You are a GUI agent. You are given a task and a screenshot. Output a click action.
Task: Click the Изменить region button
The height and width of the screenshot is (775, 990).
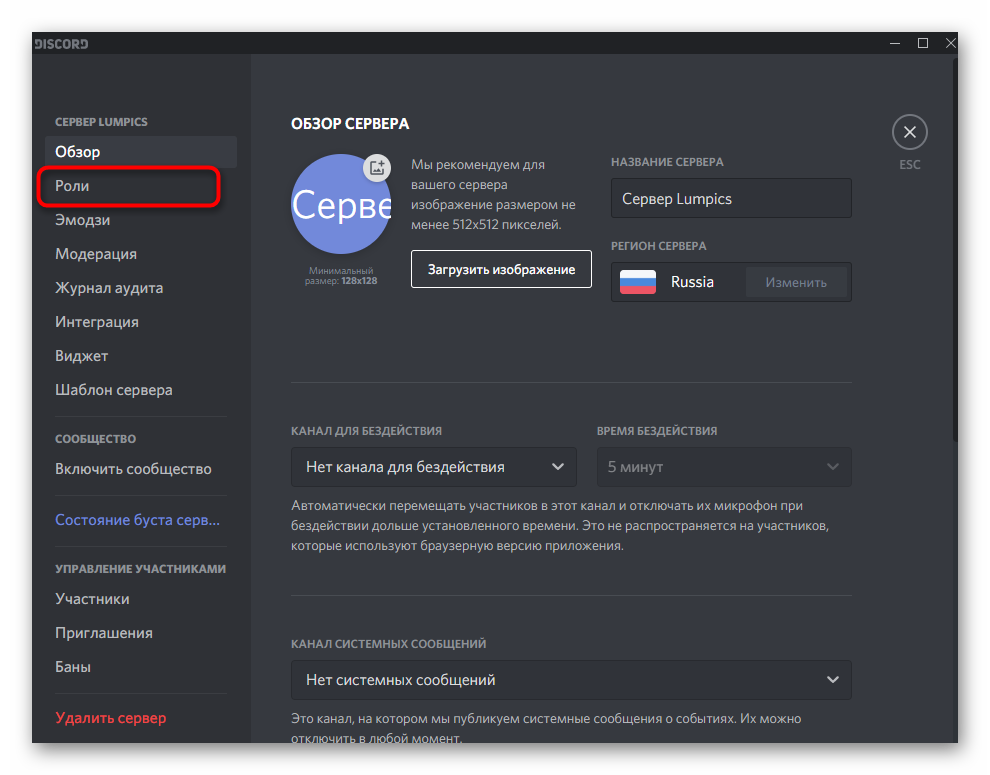pos(796,282)
